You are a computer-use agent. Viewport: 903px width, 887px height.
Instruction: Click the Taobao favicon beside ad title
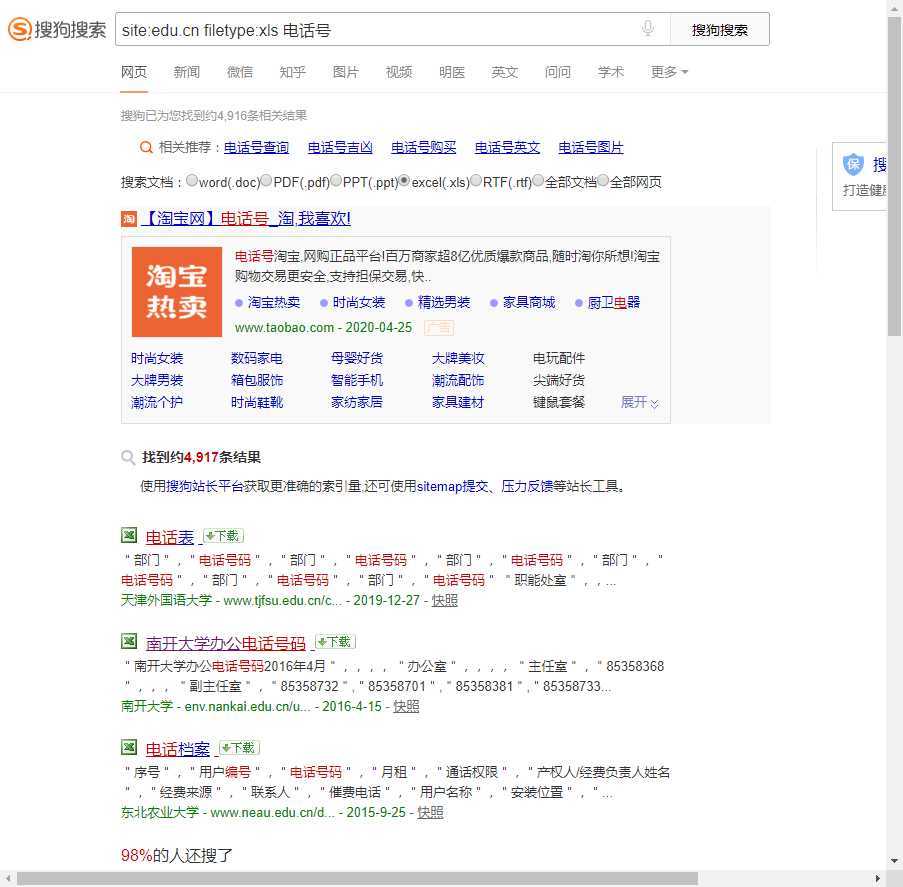128,219
